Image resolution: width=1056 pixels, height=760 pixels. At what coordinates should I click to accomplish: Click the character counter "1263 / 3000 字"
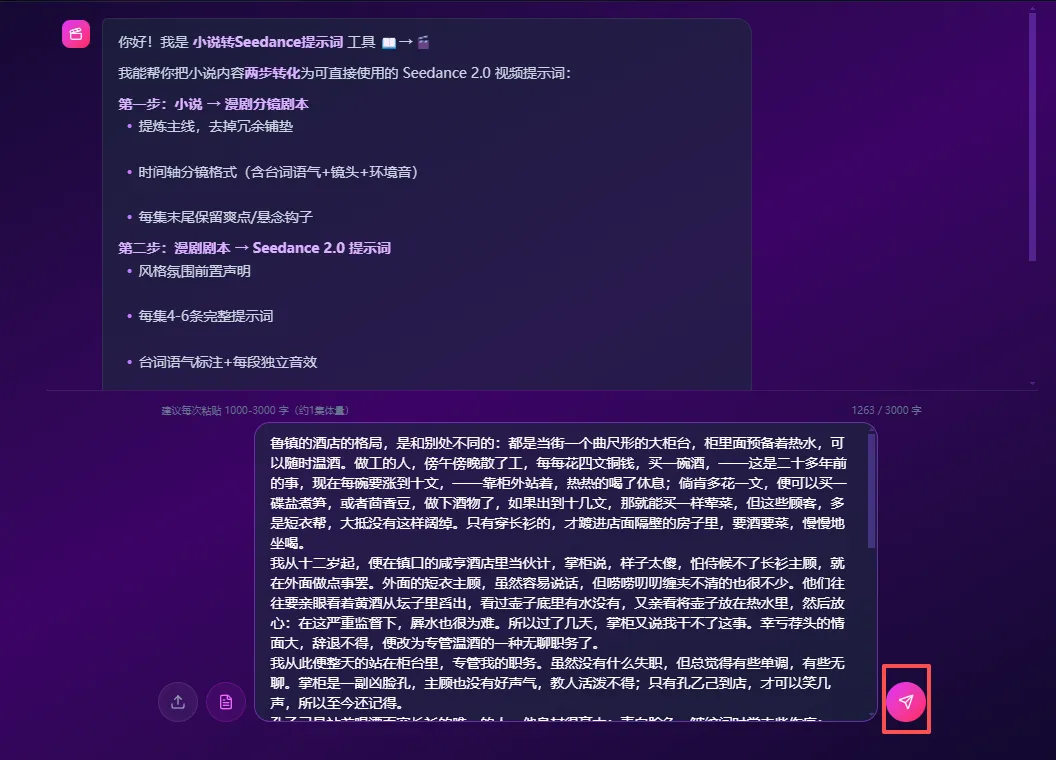pos(886,410)
